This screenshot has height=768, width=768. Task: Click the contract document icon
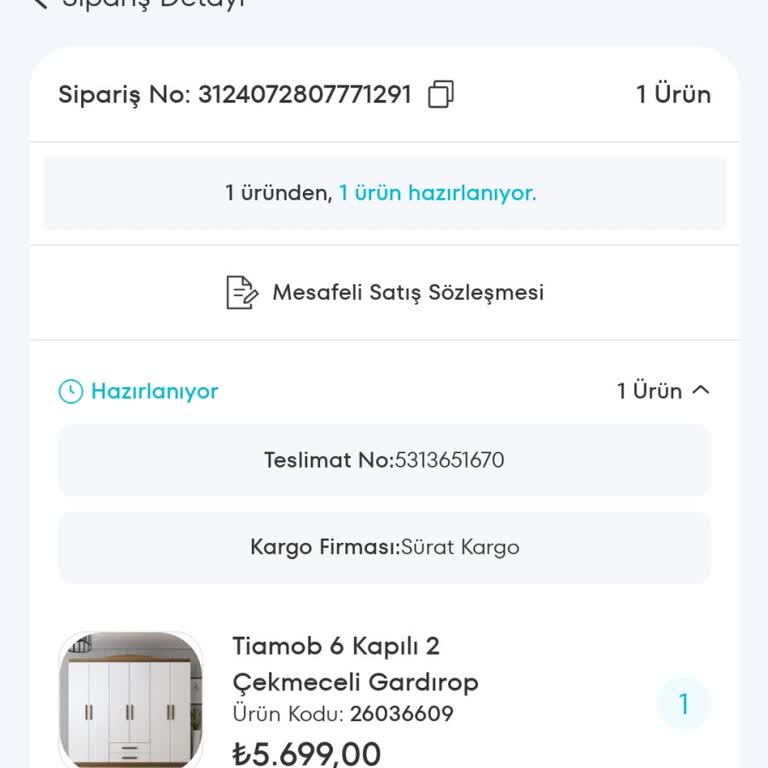pos(241,293)
